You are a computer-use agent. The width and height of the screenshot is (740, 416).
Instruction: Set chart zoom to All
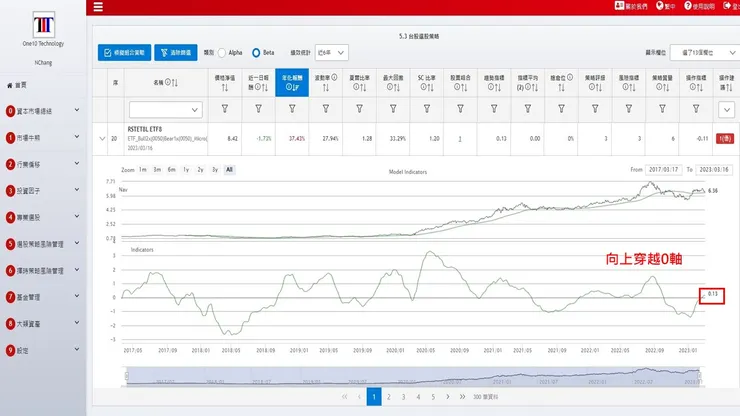[x=229, y=170]
